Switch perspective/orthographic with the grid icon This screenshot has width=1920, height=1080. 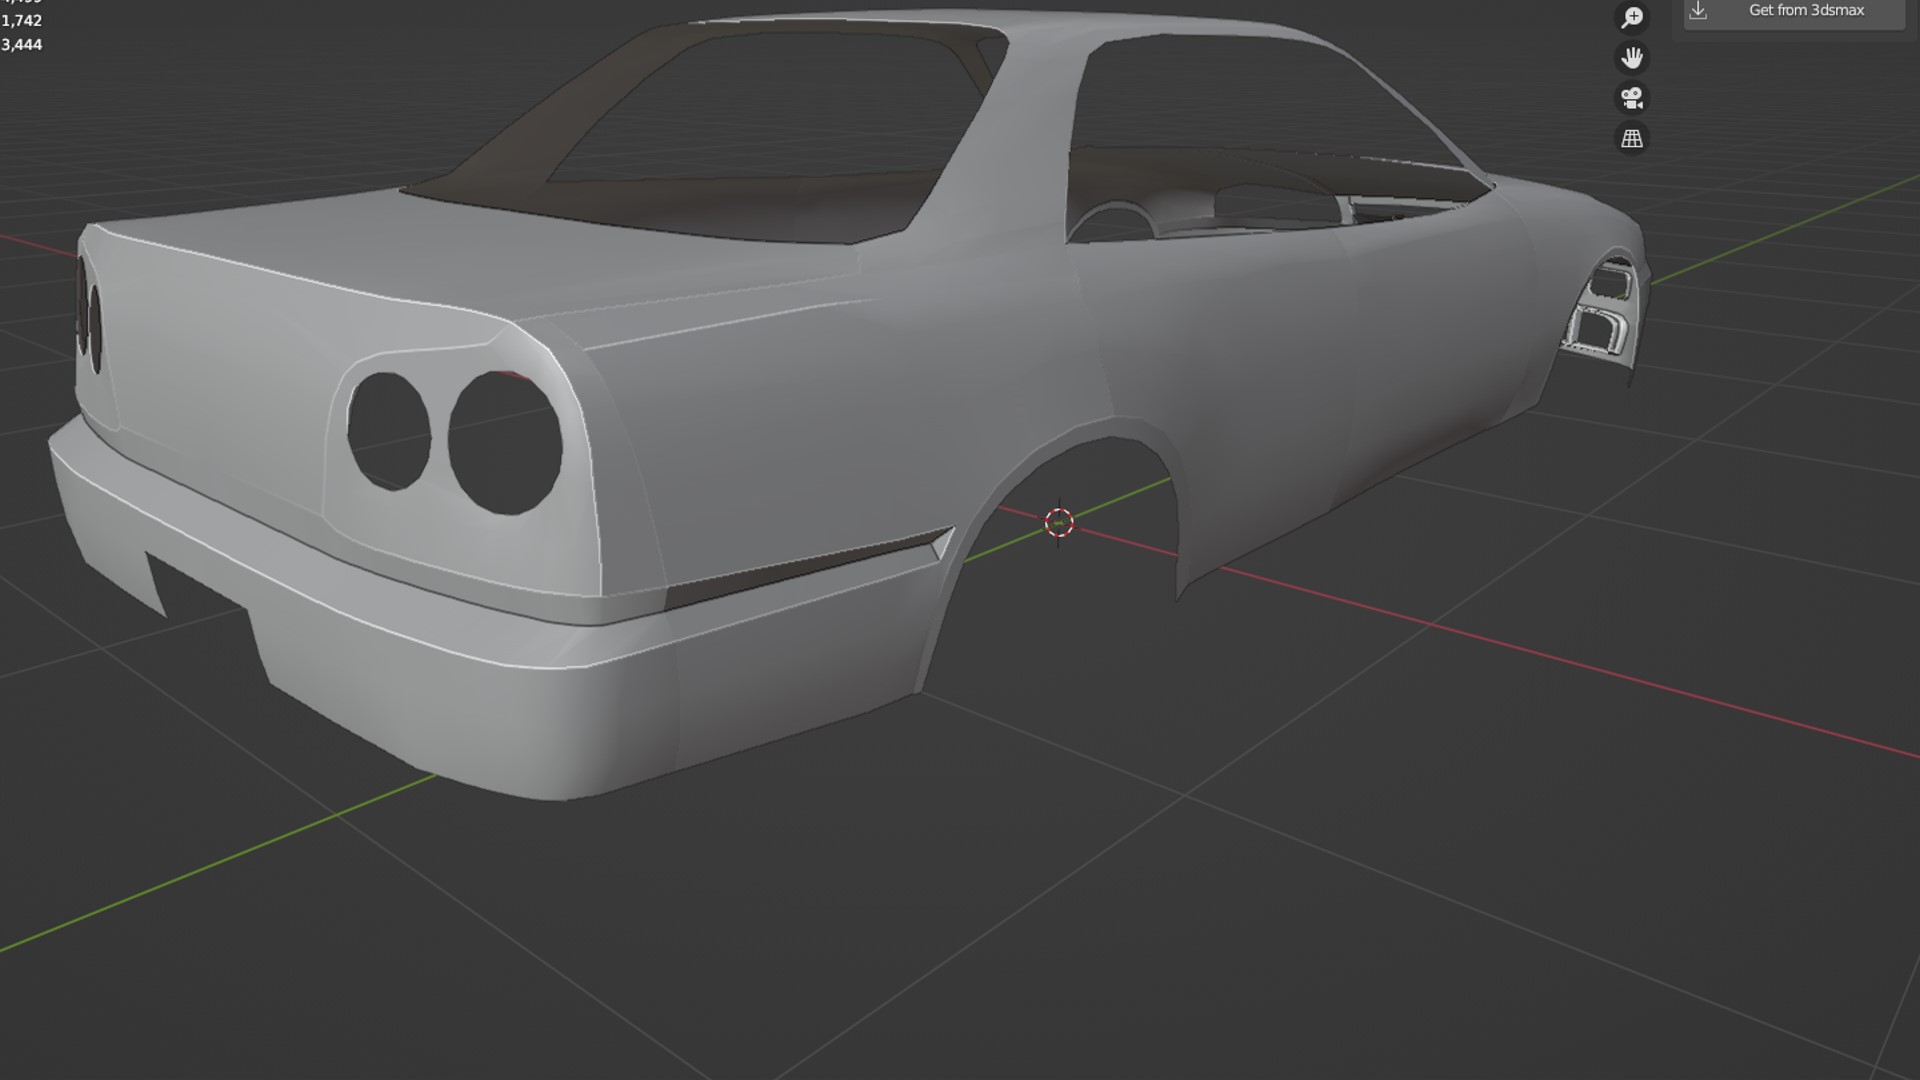click(1632, 139)
